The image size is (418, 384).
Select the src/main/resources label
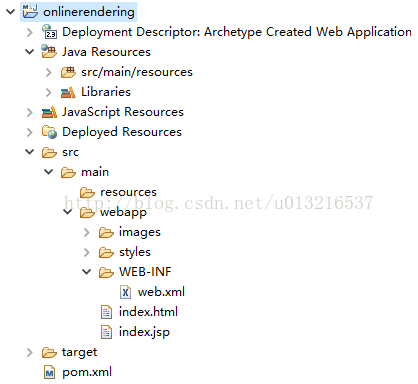[x=137, y=72]
